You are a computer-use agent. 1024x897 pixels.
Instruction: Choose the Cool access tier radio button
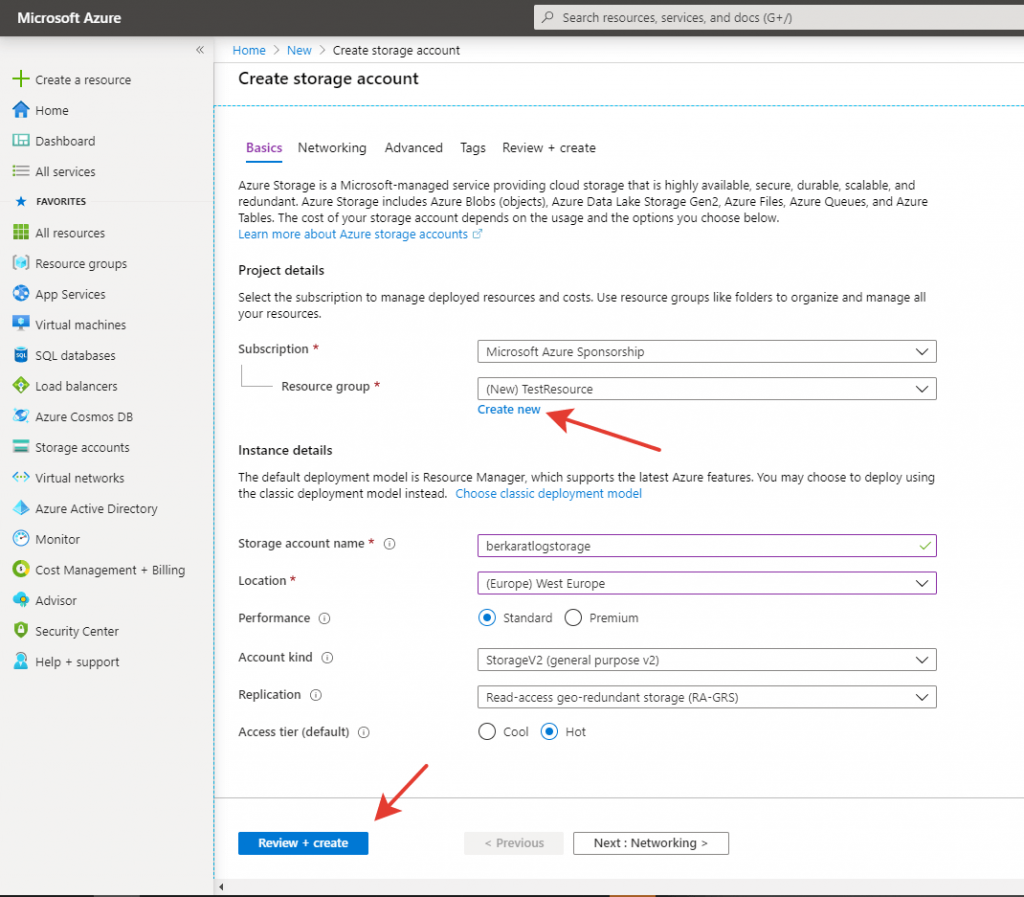[487, 732]
